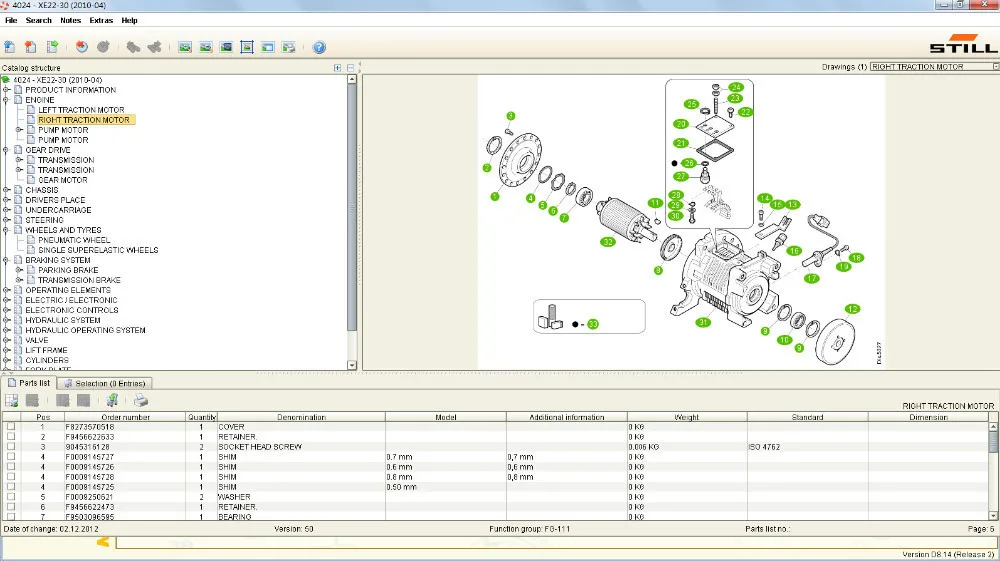Tick the checkbox for SOCKET HEAD SCREW row
Viewport: 1000px width, 561px height.
pyautogui.click(x=11, y=447)
